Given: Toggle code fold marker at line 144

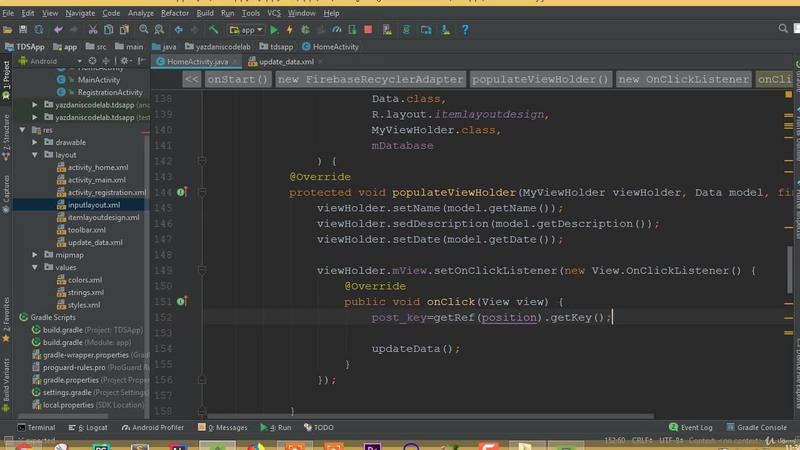Looking at the screenshot, I should point(202,192).
